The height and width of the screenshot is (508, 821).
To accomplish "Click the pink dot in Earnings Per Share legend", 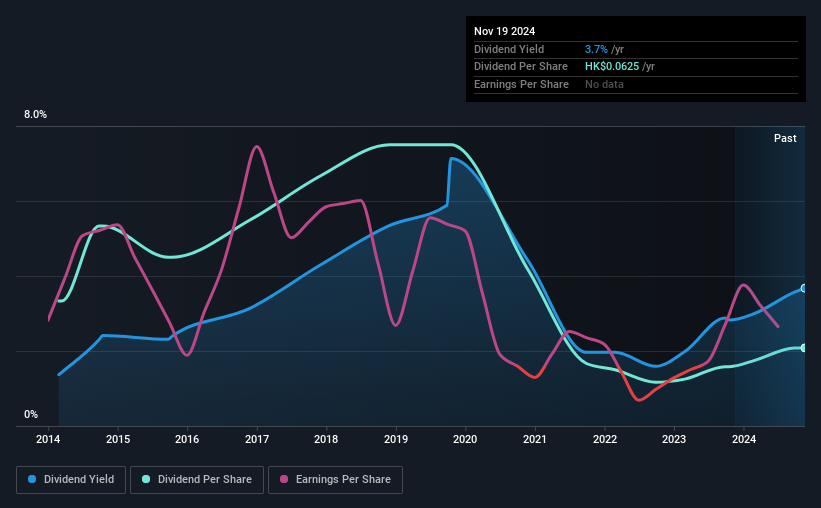I will 284,479.
